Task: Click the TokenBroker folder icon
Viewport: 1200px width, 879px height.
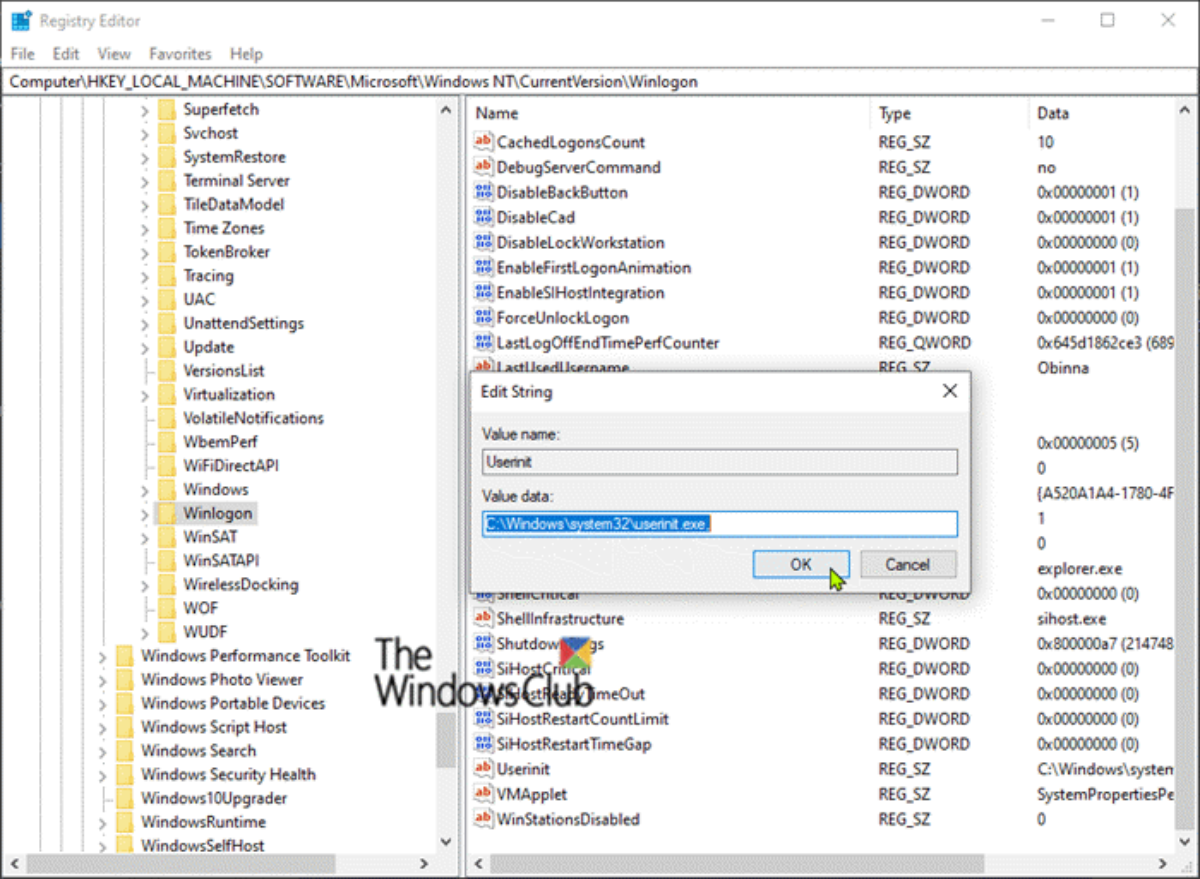Action: click(x=166, y=252)
